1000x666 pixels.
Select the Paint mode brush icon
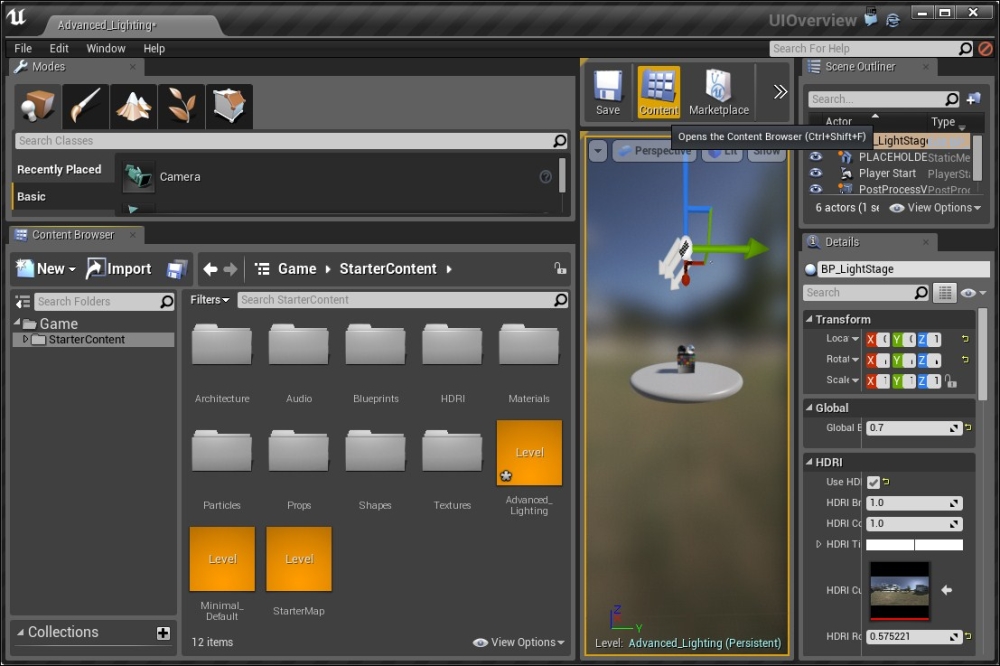86,106
